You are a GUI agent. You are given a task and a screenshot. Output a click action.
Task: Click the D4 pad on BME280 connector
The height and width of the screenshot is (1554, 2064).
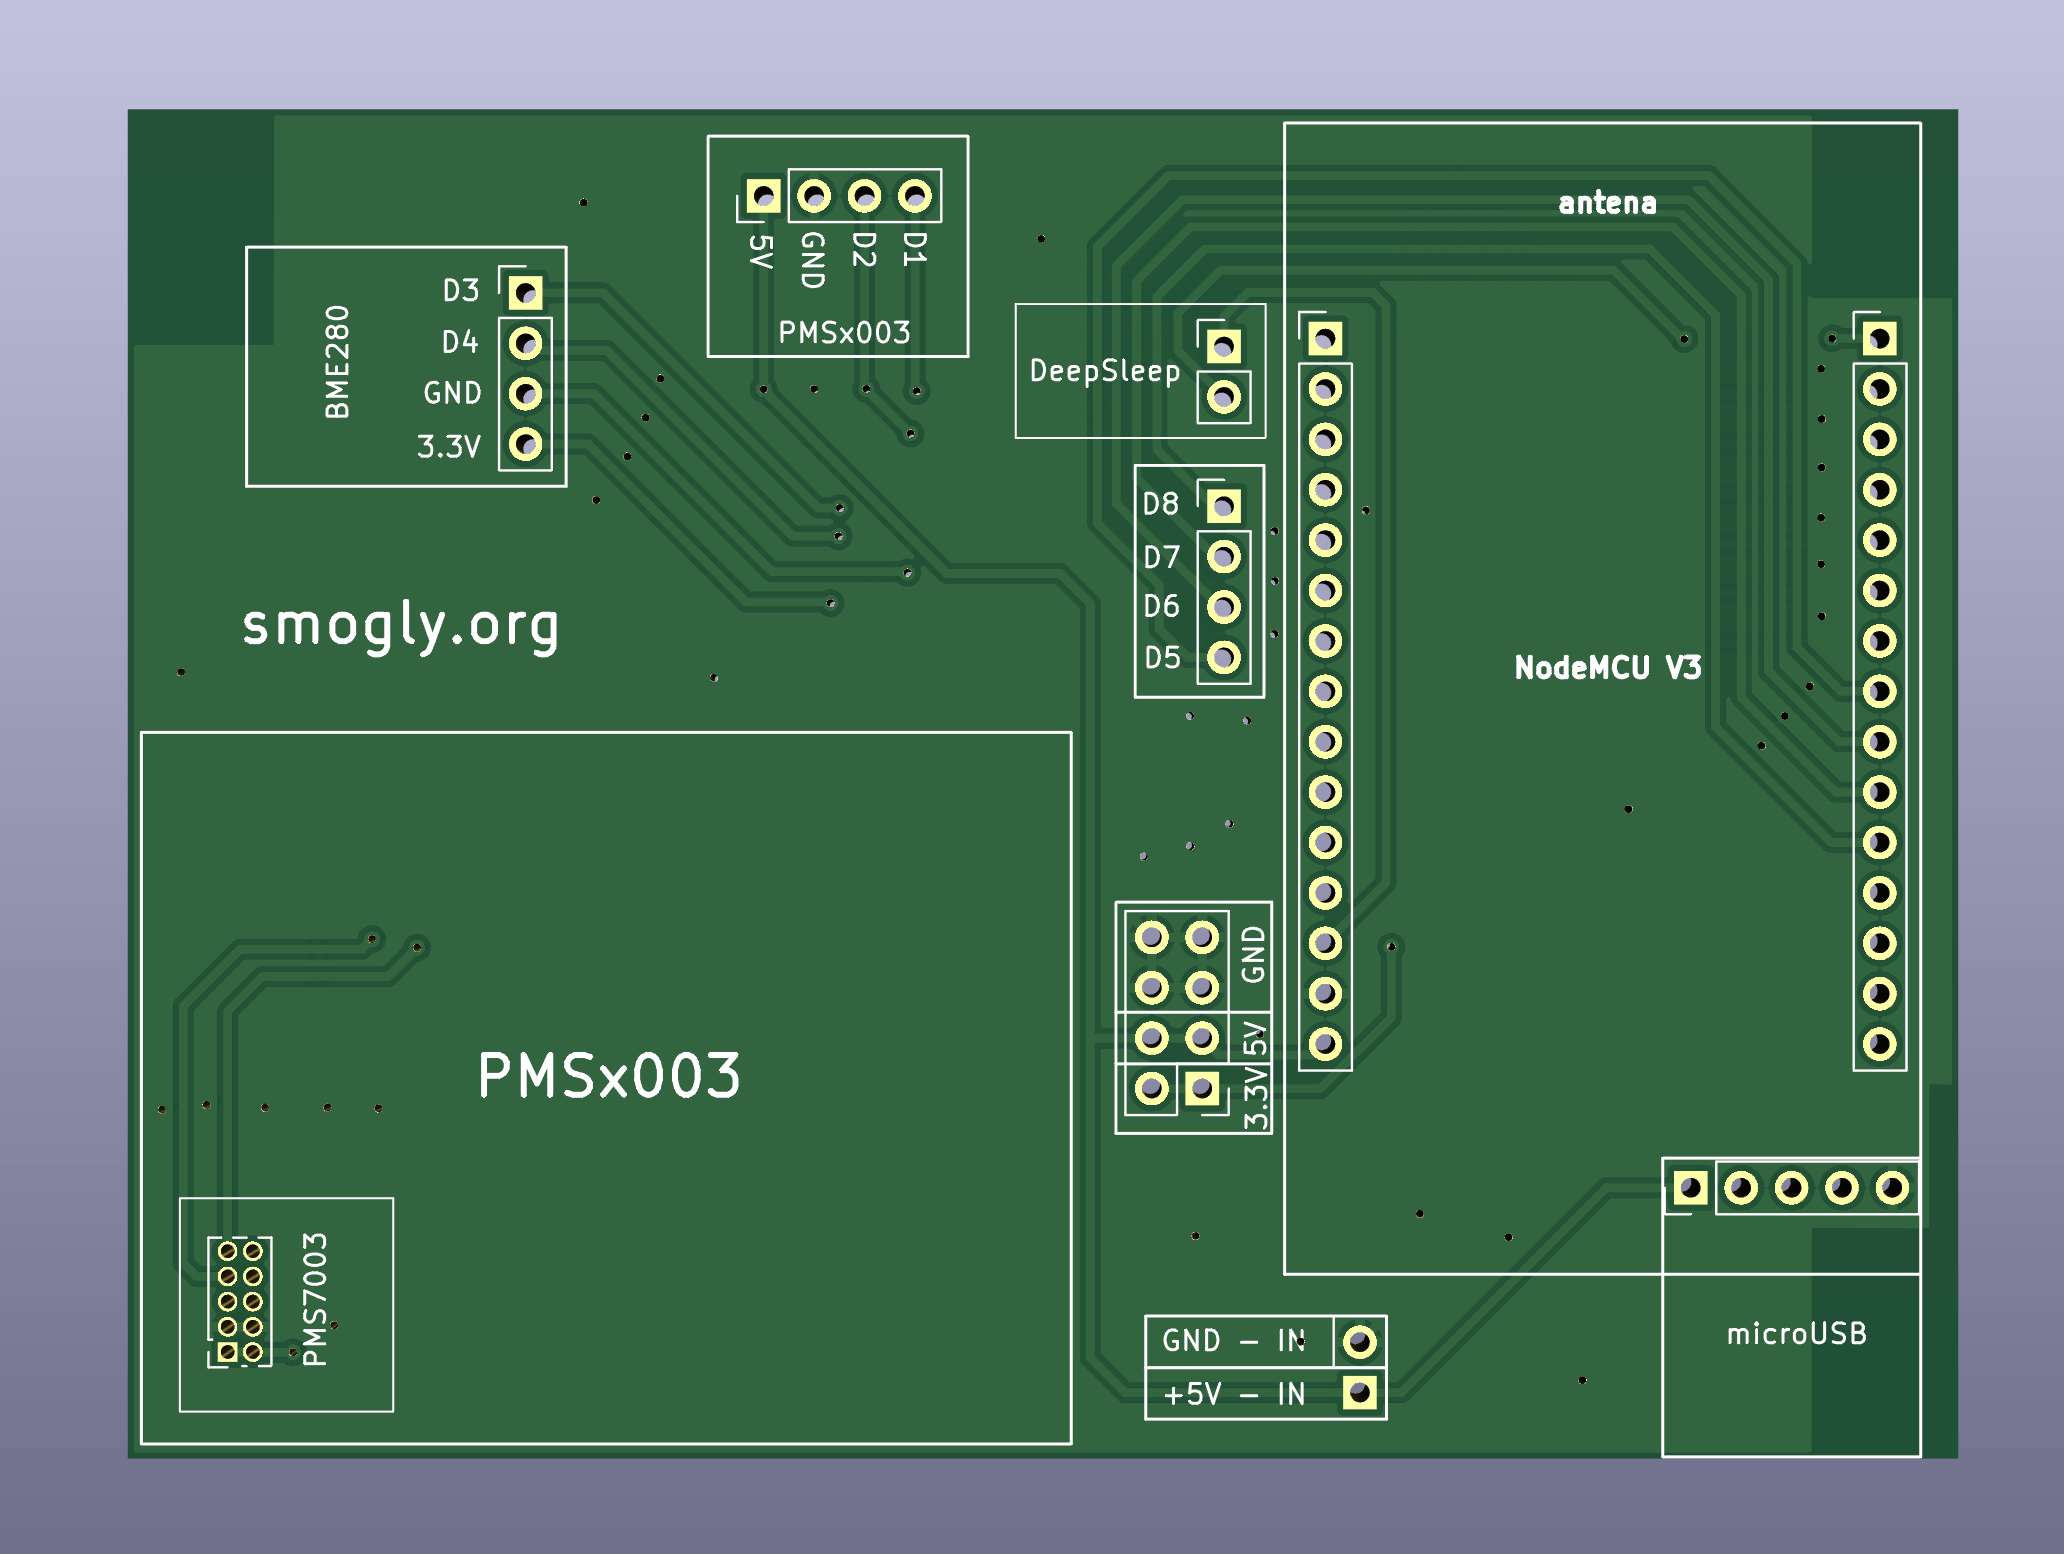(525, 344)
